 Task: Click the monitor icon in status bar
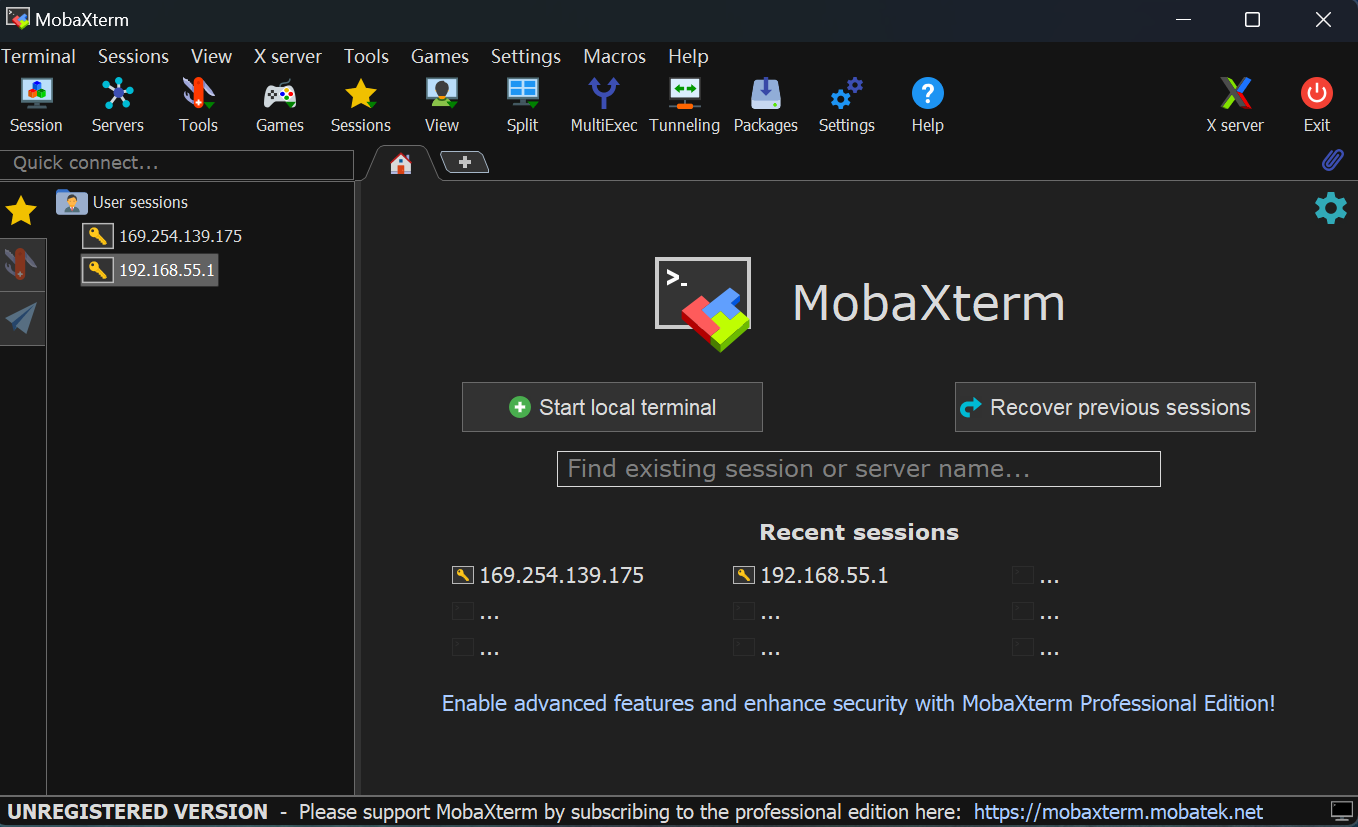1341,811
